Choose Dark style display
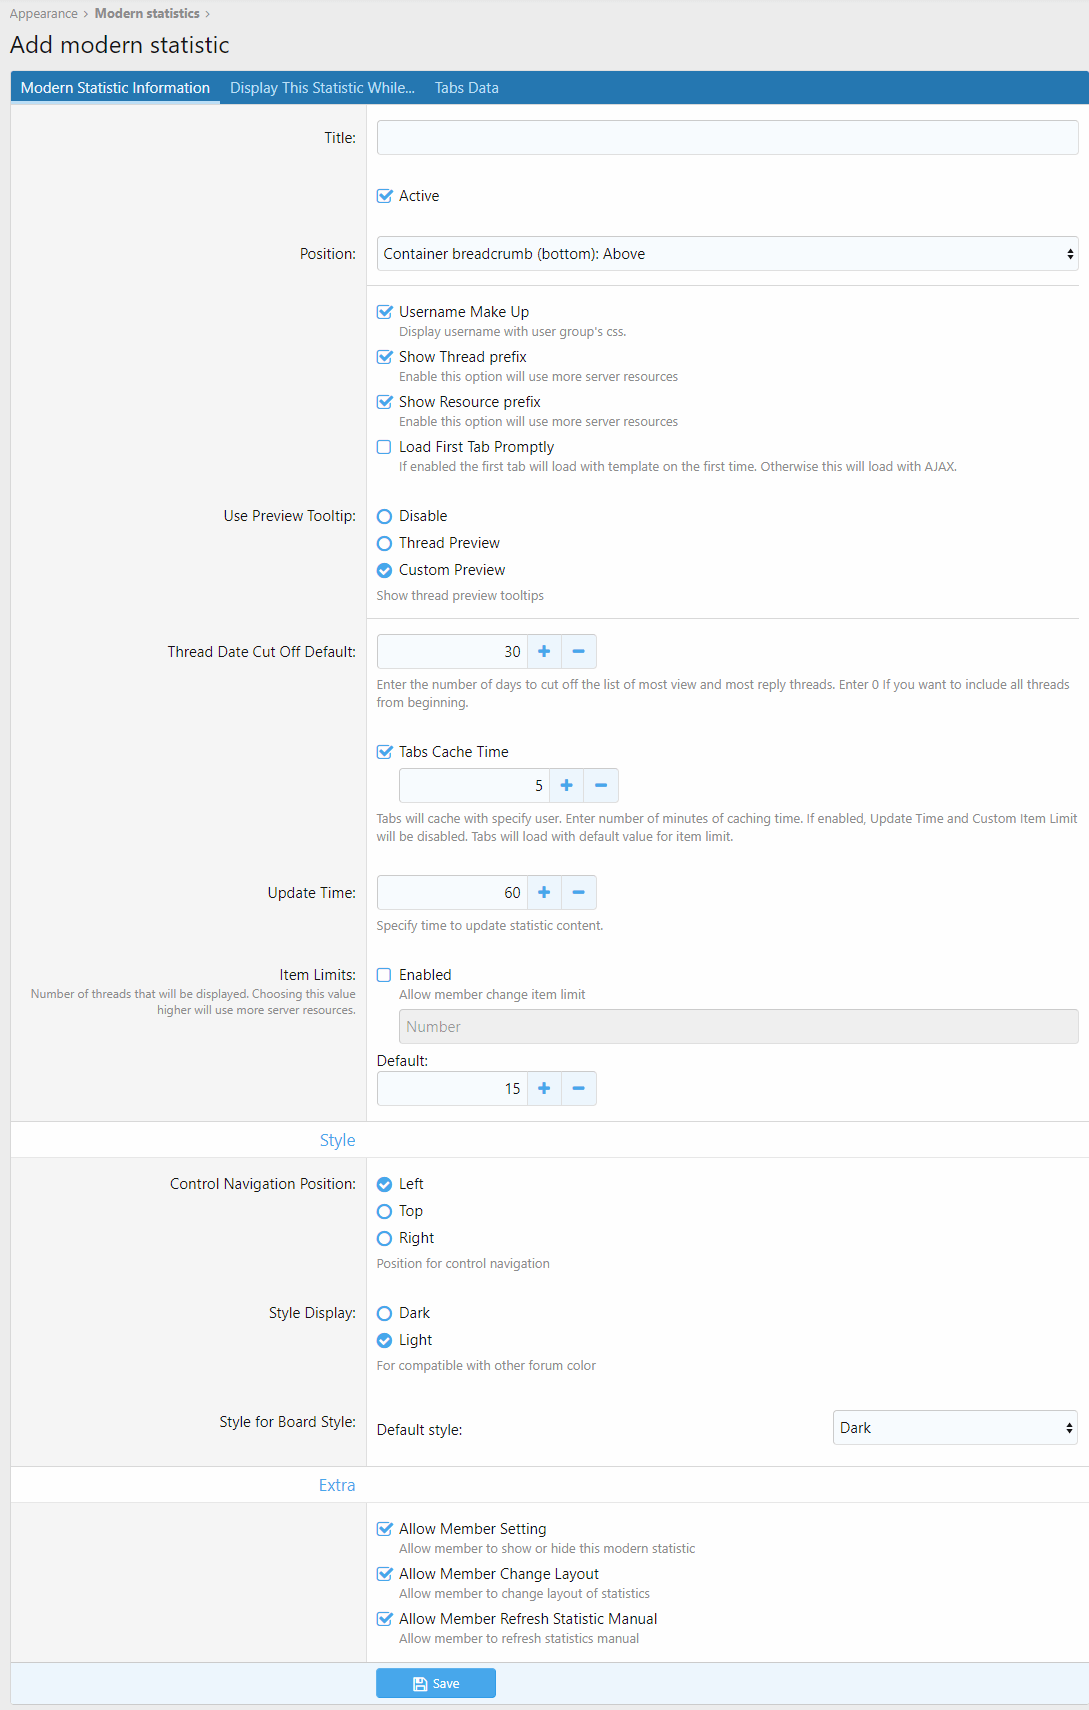The width and height of the screenshot is (1089, 1710). pyautogui.click(x=385, y=1314)
